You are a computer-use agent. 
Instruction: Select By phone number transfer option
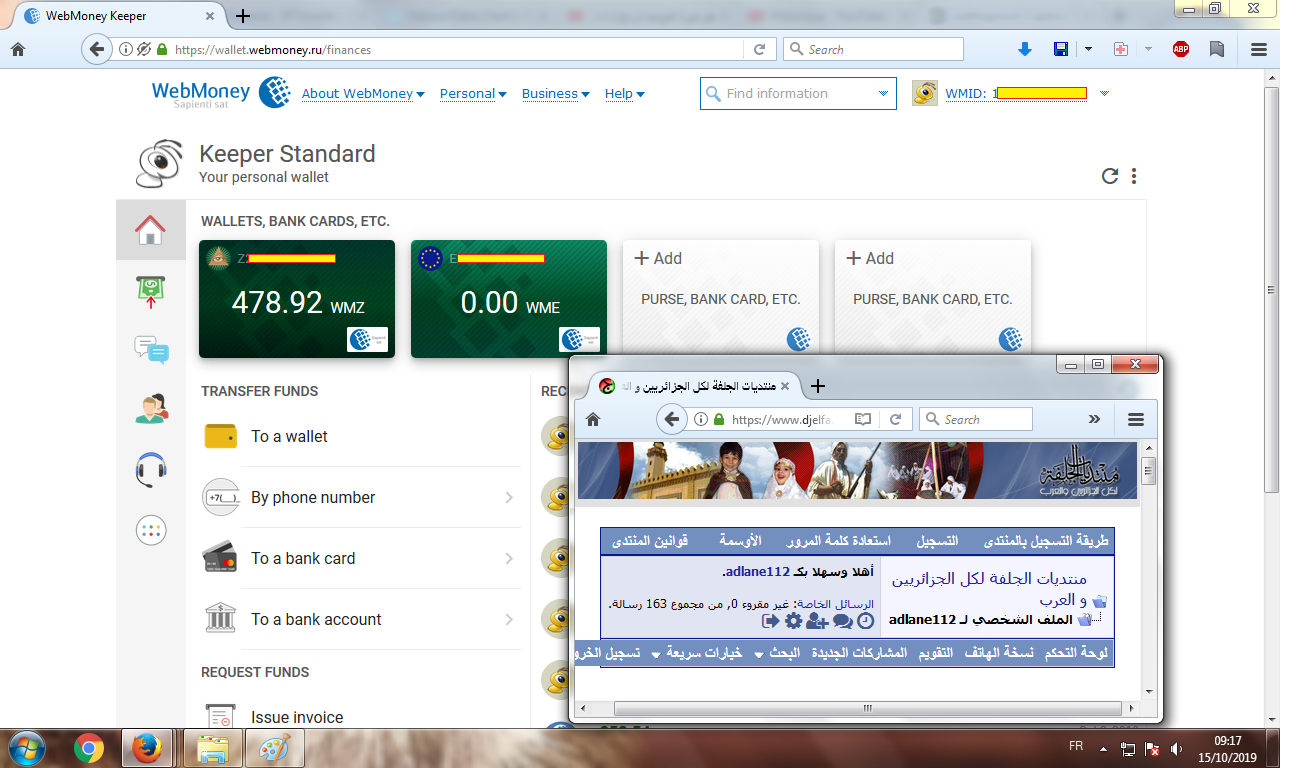tap(361, 498)
